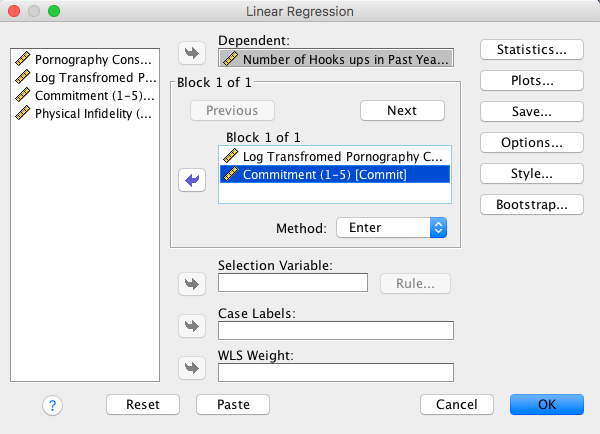This screenshot has height=434, width=600.
Task: Click the blue arrow to remove block variable
Action: [x=190, y=180]
